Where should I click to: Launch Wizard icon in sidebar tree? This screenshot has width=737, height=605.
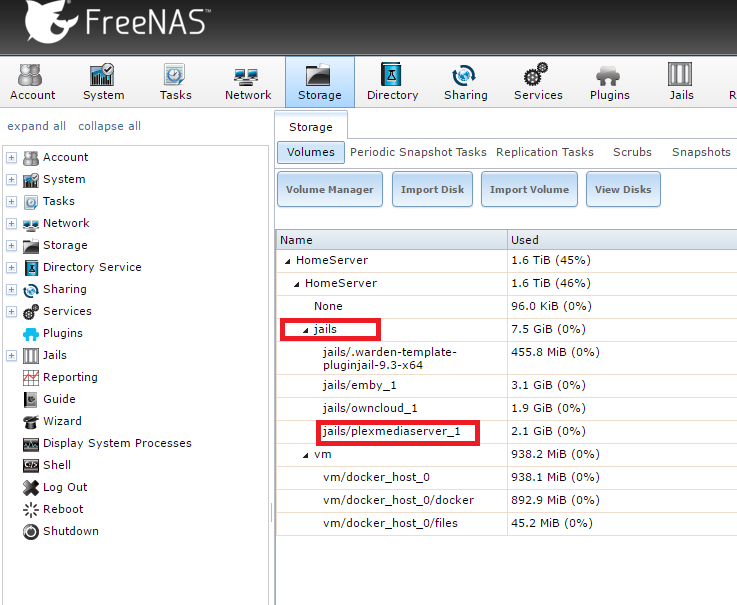pyautogui.click(x=31, y=422)
